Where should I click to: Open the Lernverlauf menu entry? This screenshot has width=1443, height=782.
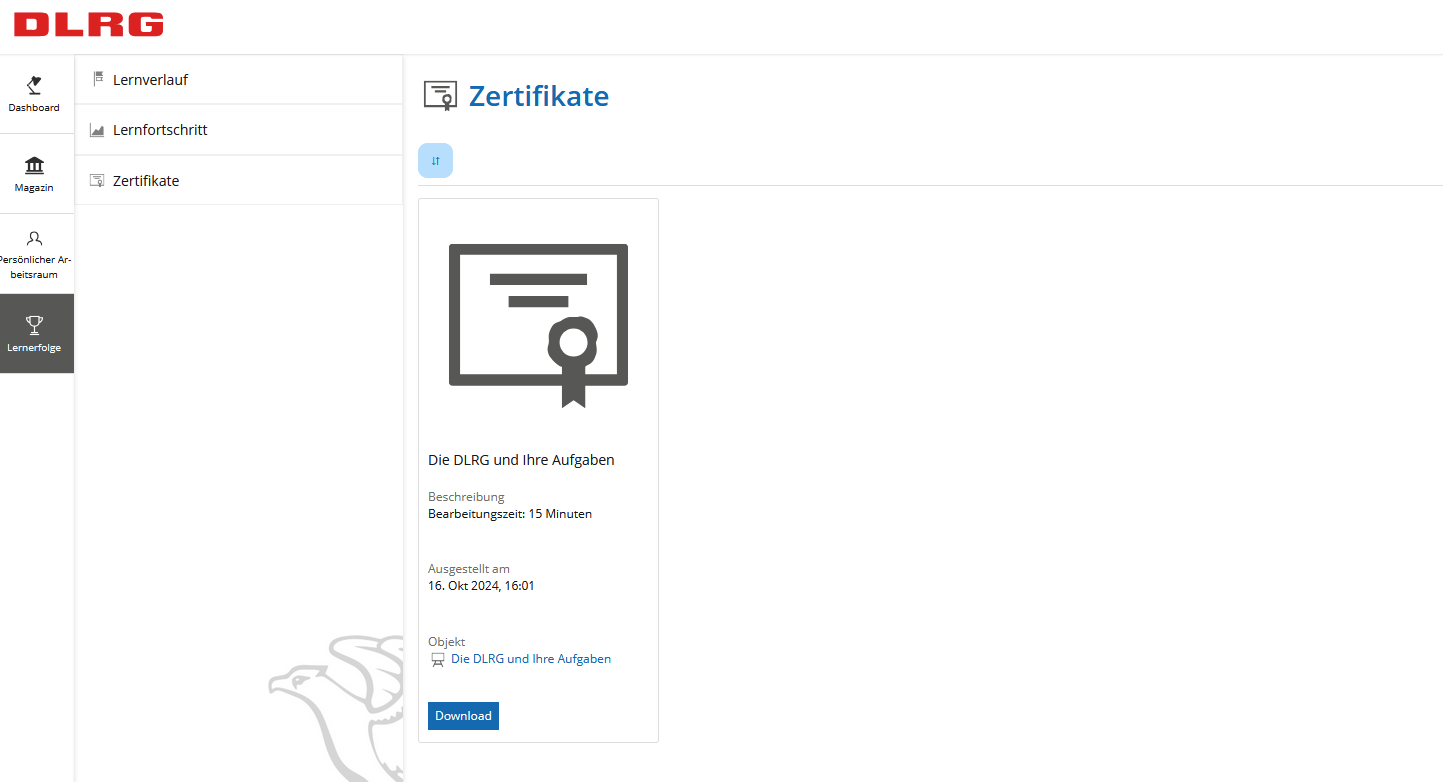[x=150, y=79]
